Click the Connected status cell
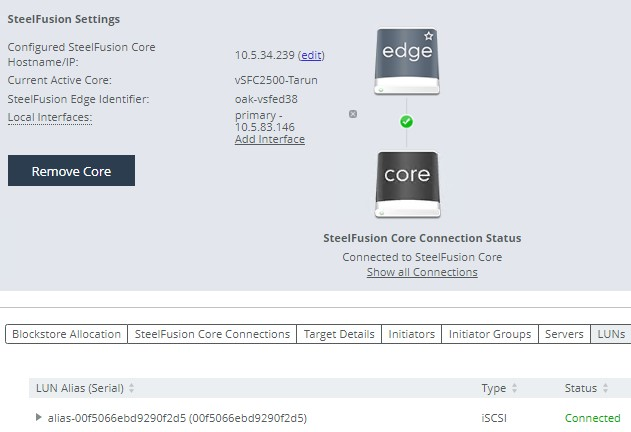 [592, 418]
